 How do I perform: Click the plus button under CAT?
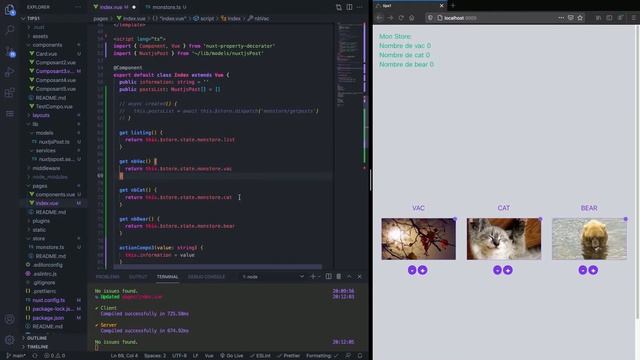[508, 270]
